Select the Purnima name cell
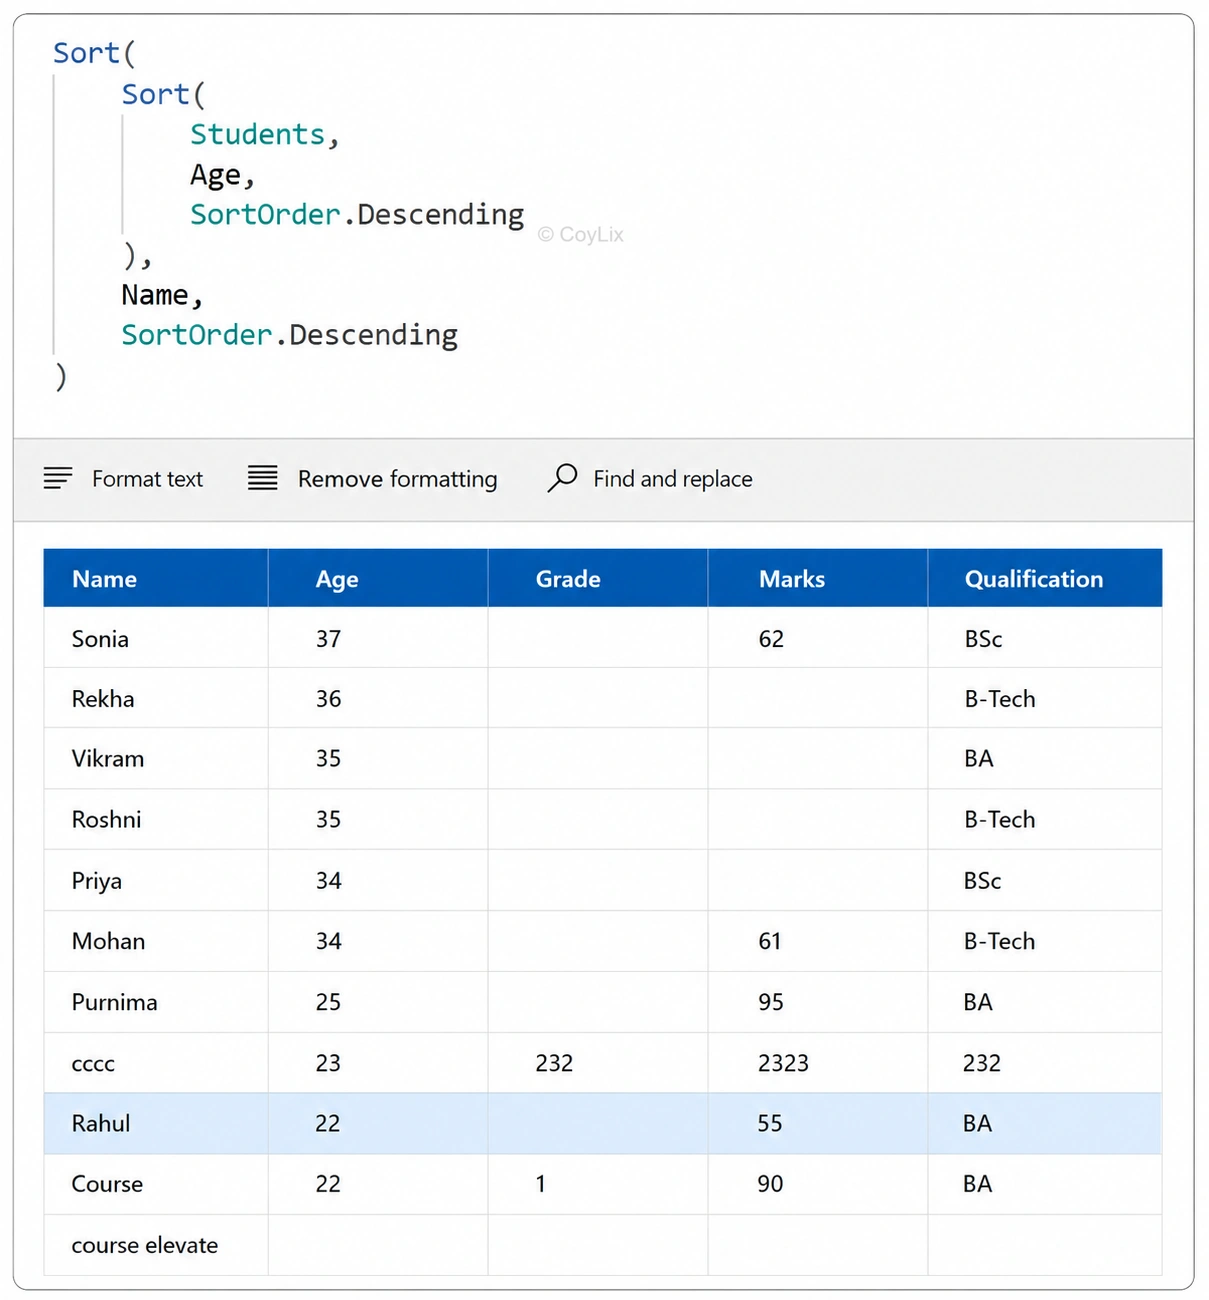 [156, 1002]
